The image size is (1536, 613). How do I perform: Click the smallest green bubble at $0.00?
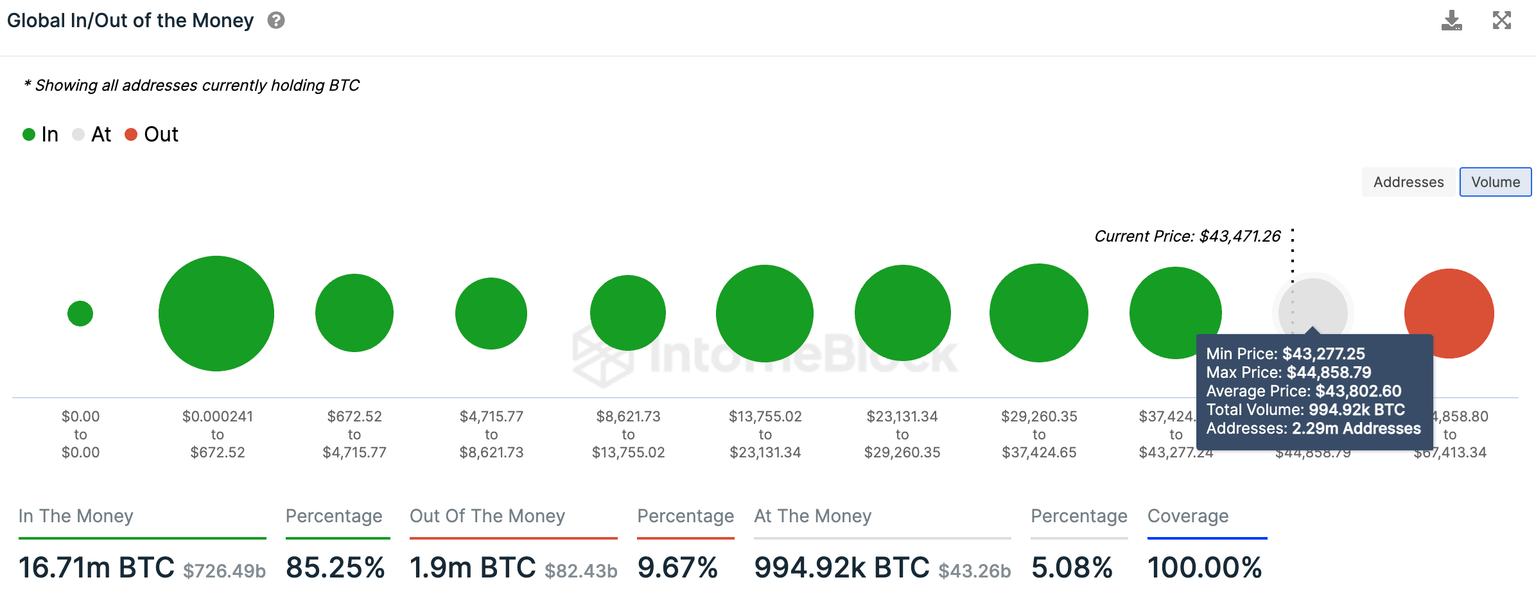click(x=80, y=312)
